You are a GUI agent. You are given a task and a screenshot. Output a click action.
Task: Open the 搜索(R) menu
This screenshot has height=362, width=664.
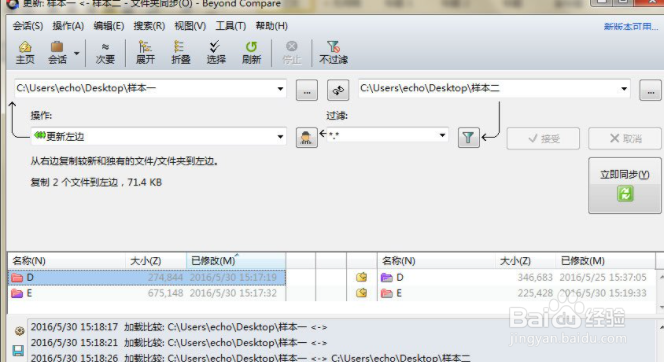coord(149,26)
